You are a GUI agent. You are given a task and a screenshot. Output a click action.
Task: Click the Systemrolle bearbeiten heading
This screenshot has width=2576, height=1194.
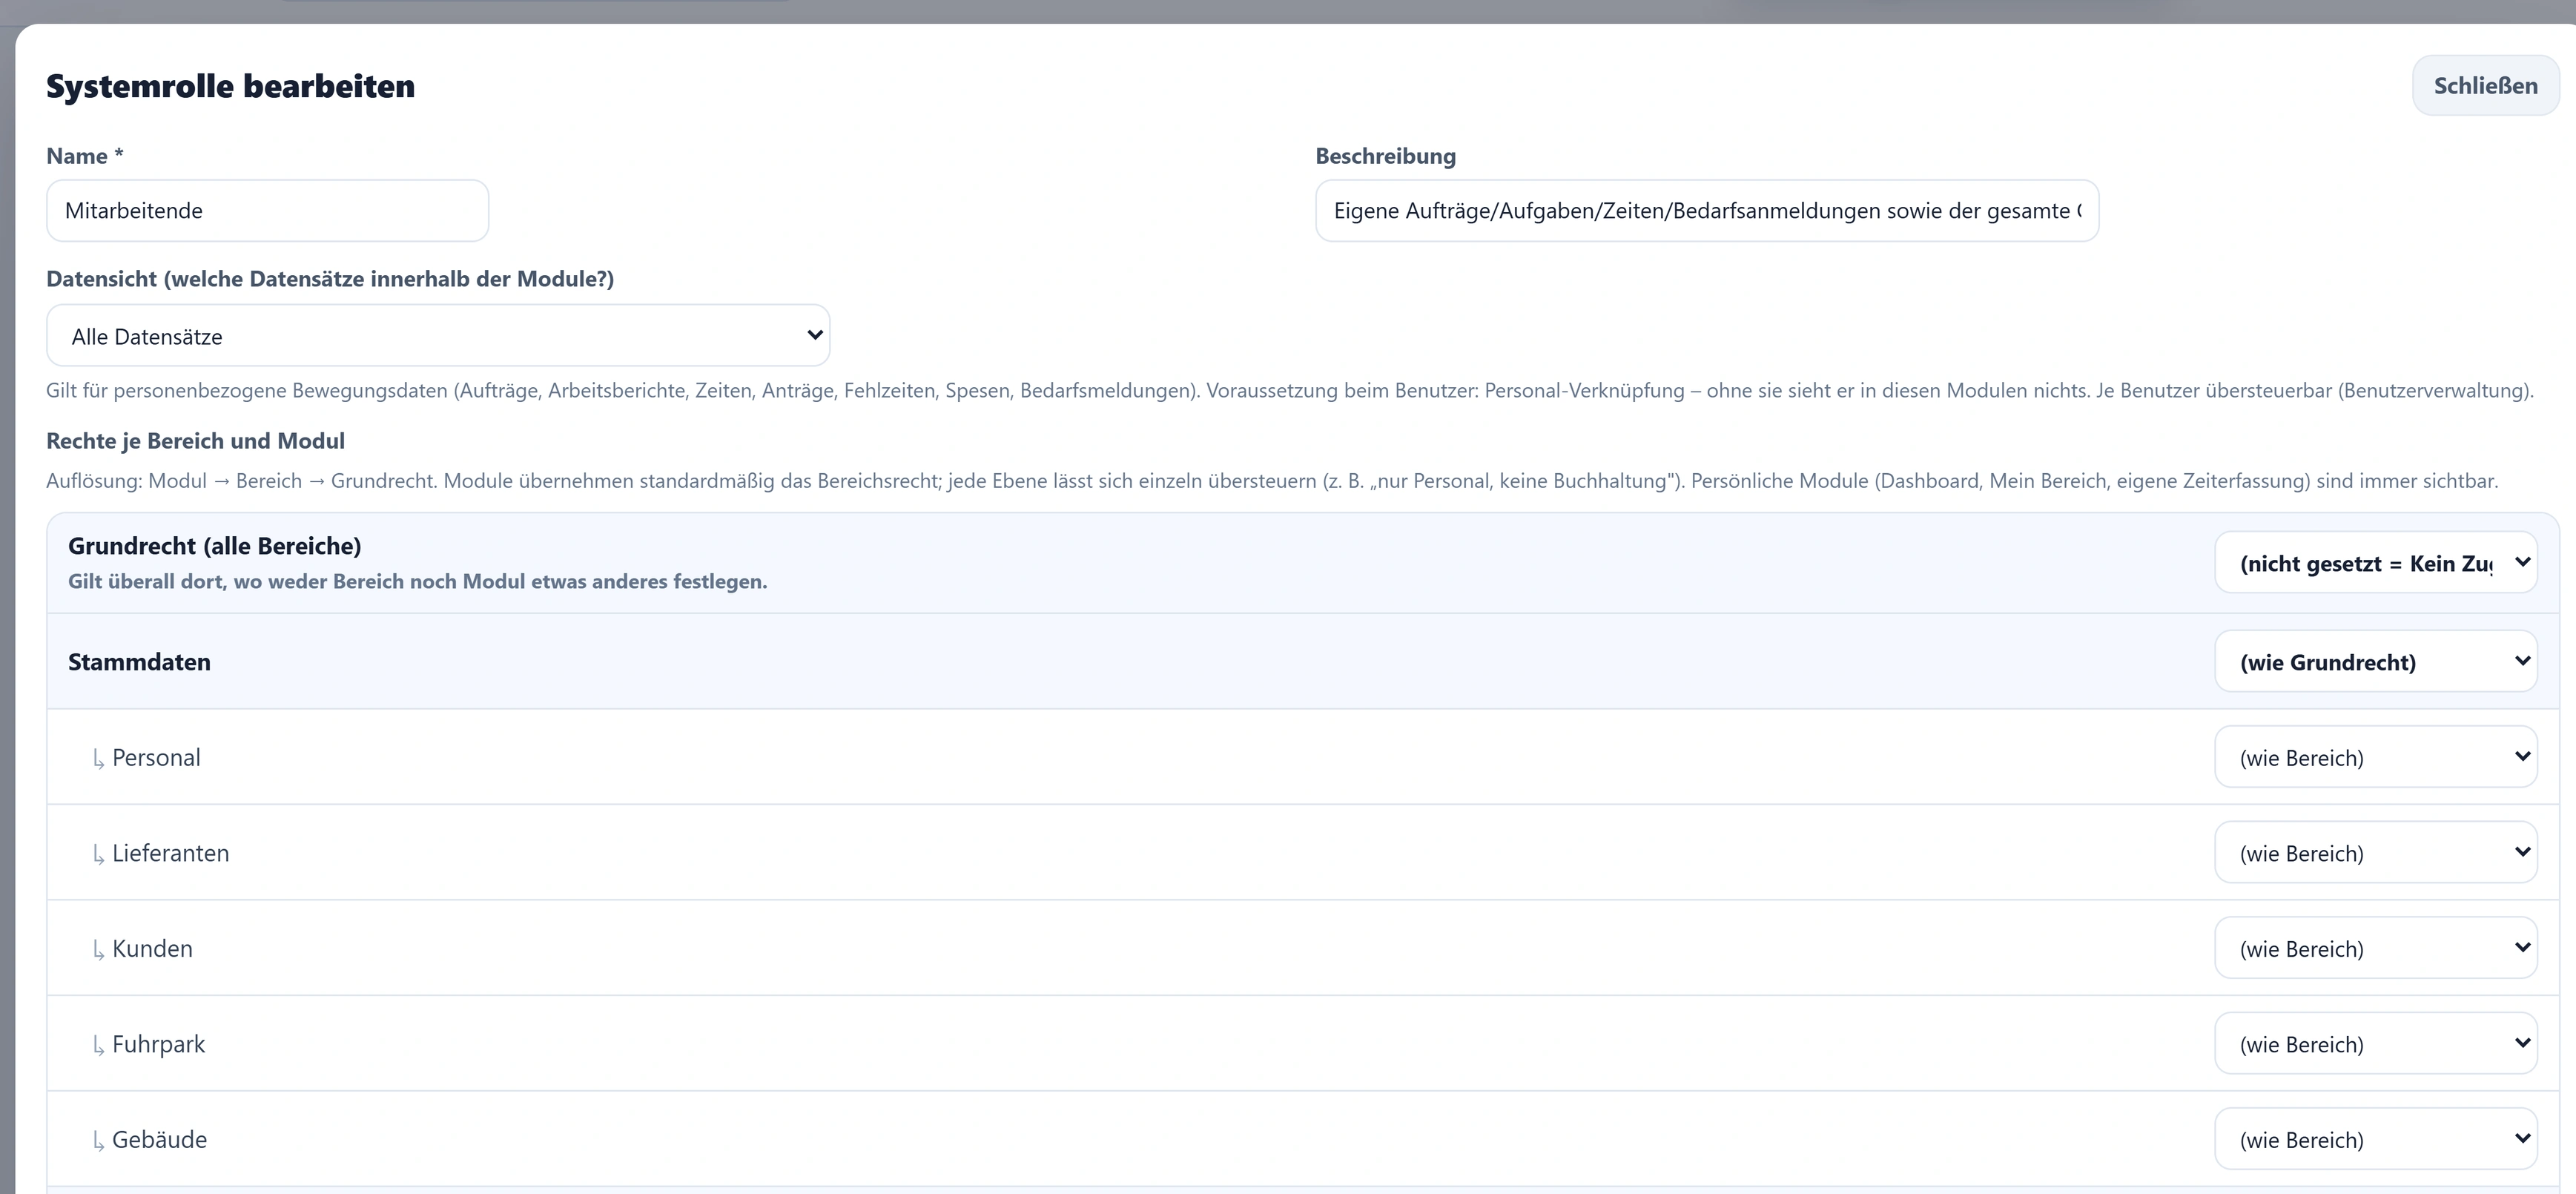[231, 86]
